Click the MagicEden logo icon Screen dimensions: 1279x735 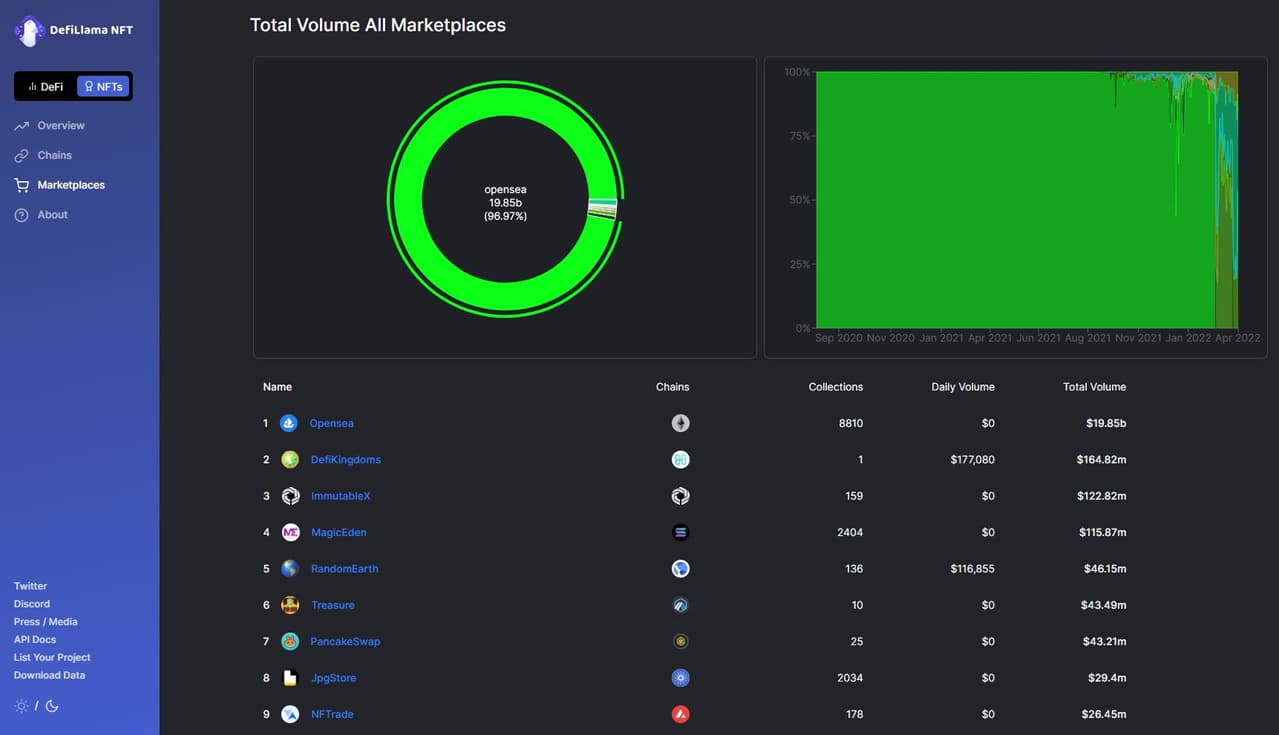pos(290,532)
